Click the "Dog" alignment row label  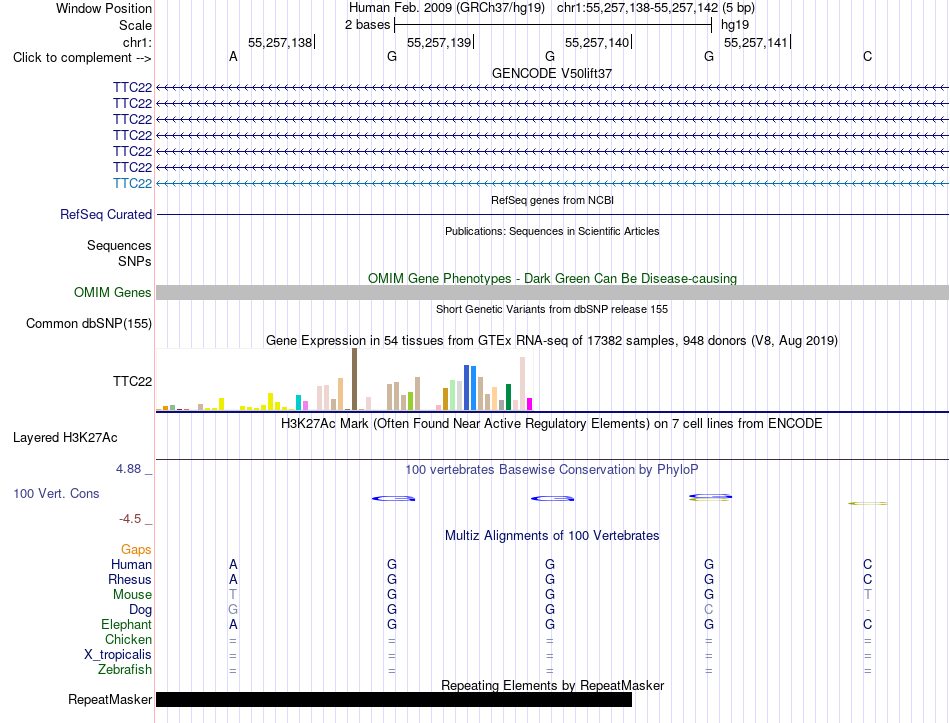click(x=141, y=610)
